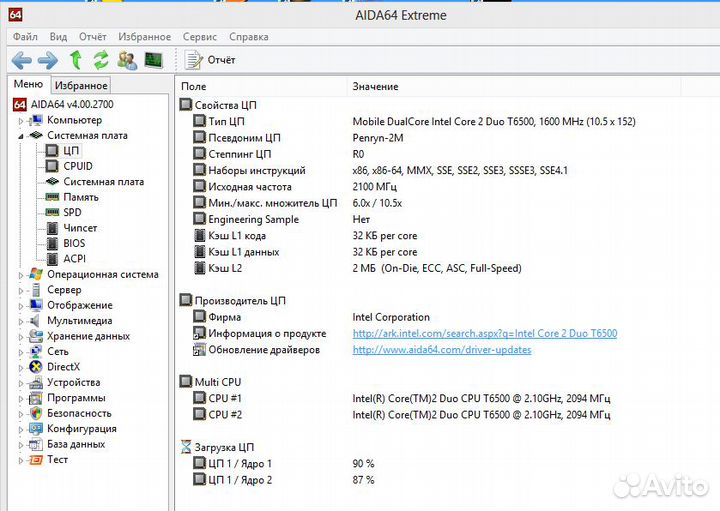Open the Файл menu
Image resolution: width=720 pixels, height=511 pixels.
[x=25, y=37]
